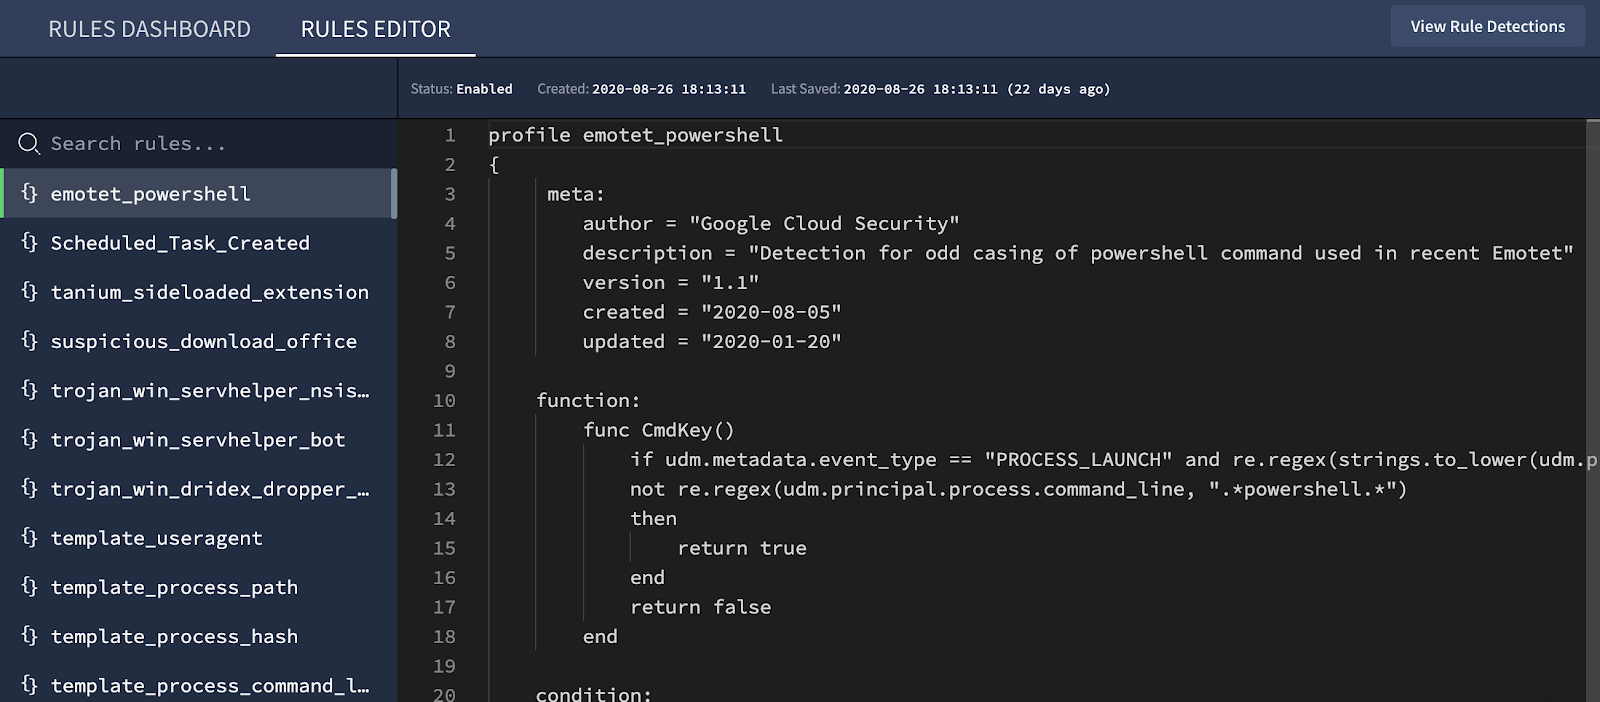Click the 'profile emotet_powershell' code line
Screen dimensions: 1600x702
coord(635,135)
